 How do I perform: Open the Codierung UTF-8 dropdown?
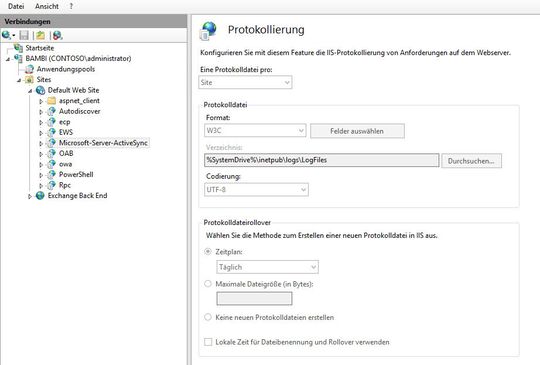tap(256, 189)
